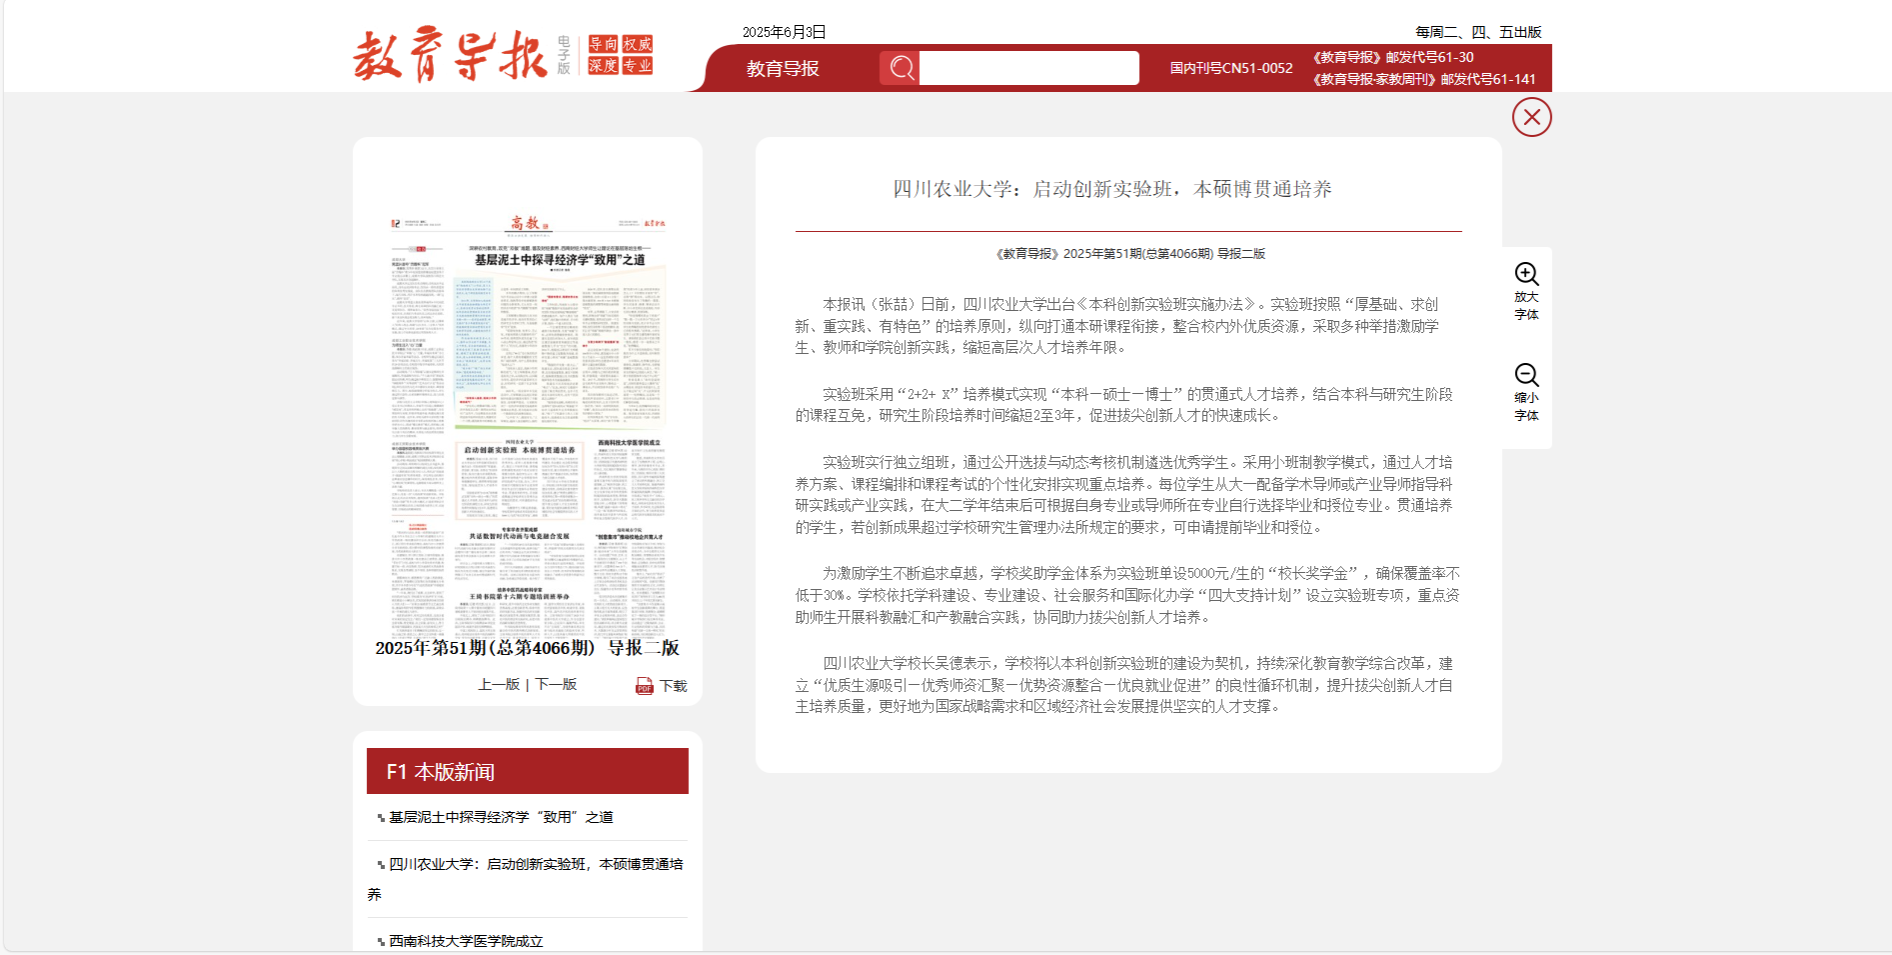Click the issue line 2025年第51期(总第4066期) under the title
The image size is (1892, 955).
pos(1131,254)
